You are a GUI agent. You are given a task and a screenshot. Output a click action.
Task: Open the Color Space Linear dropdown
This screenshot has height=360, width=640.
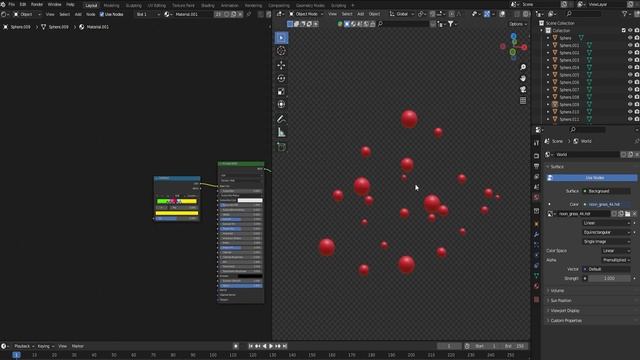tap(616, 251)
